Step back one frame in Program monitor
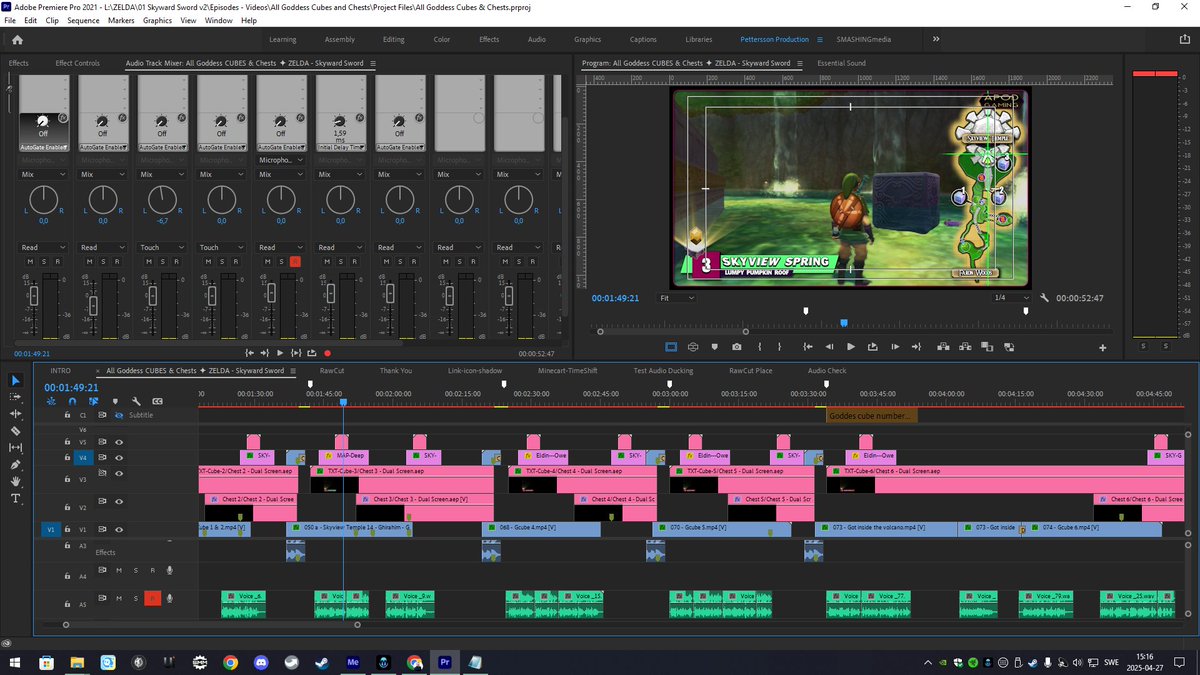The image size is (1200, 675). pyautogui.click(x=829, y=347)
